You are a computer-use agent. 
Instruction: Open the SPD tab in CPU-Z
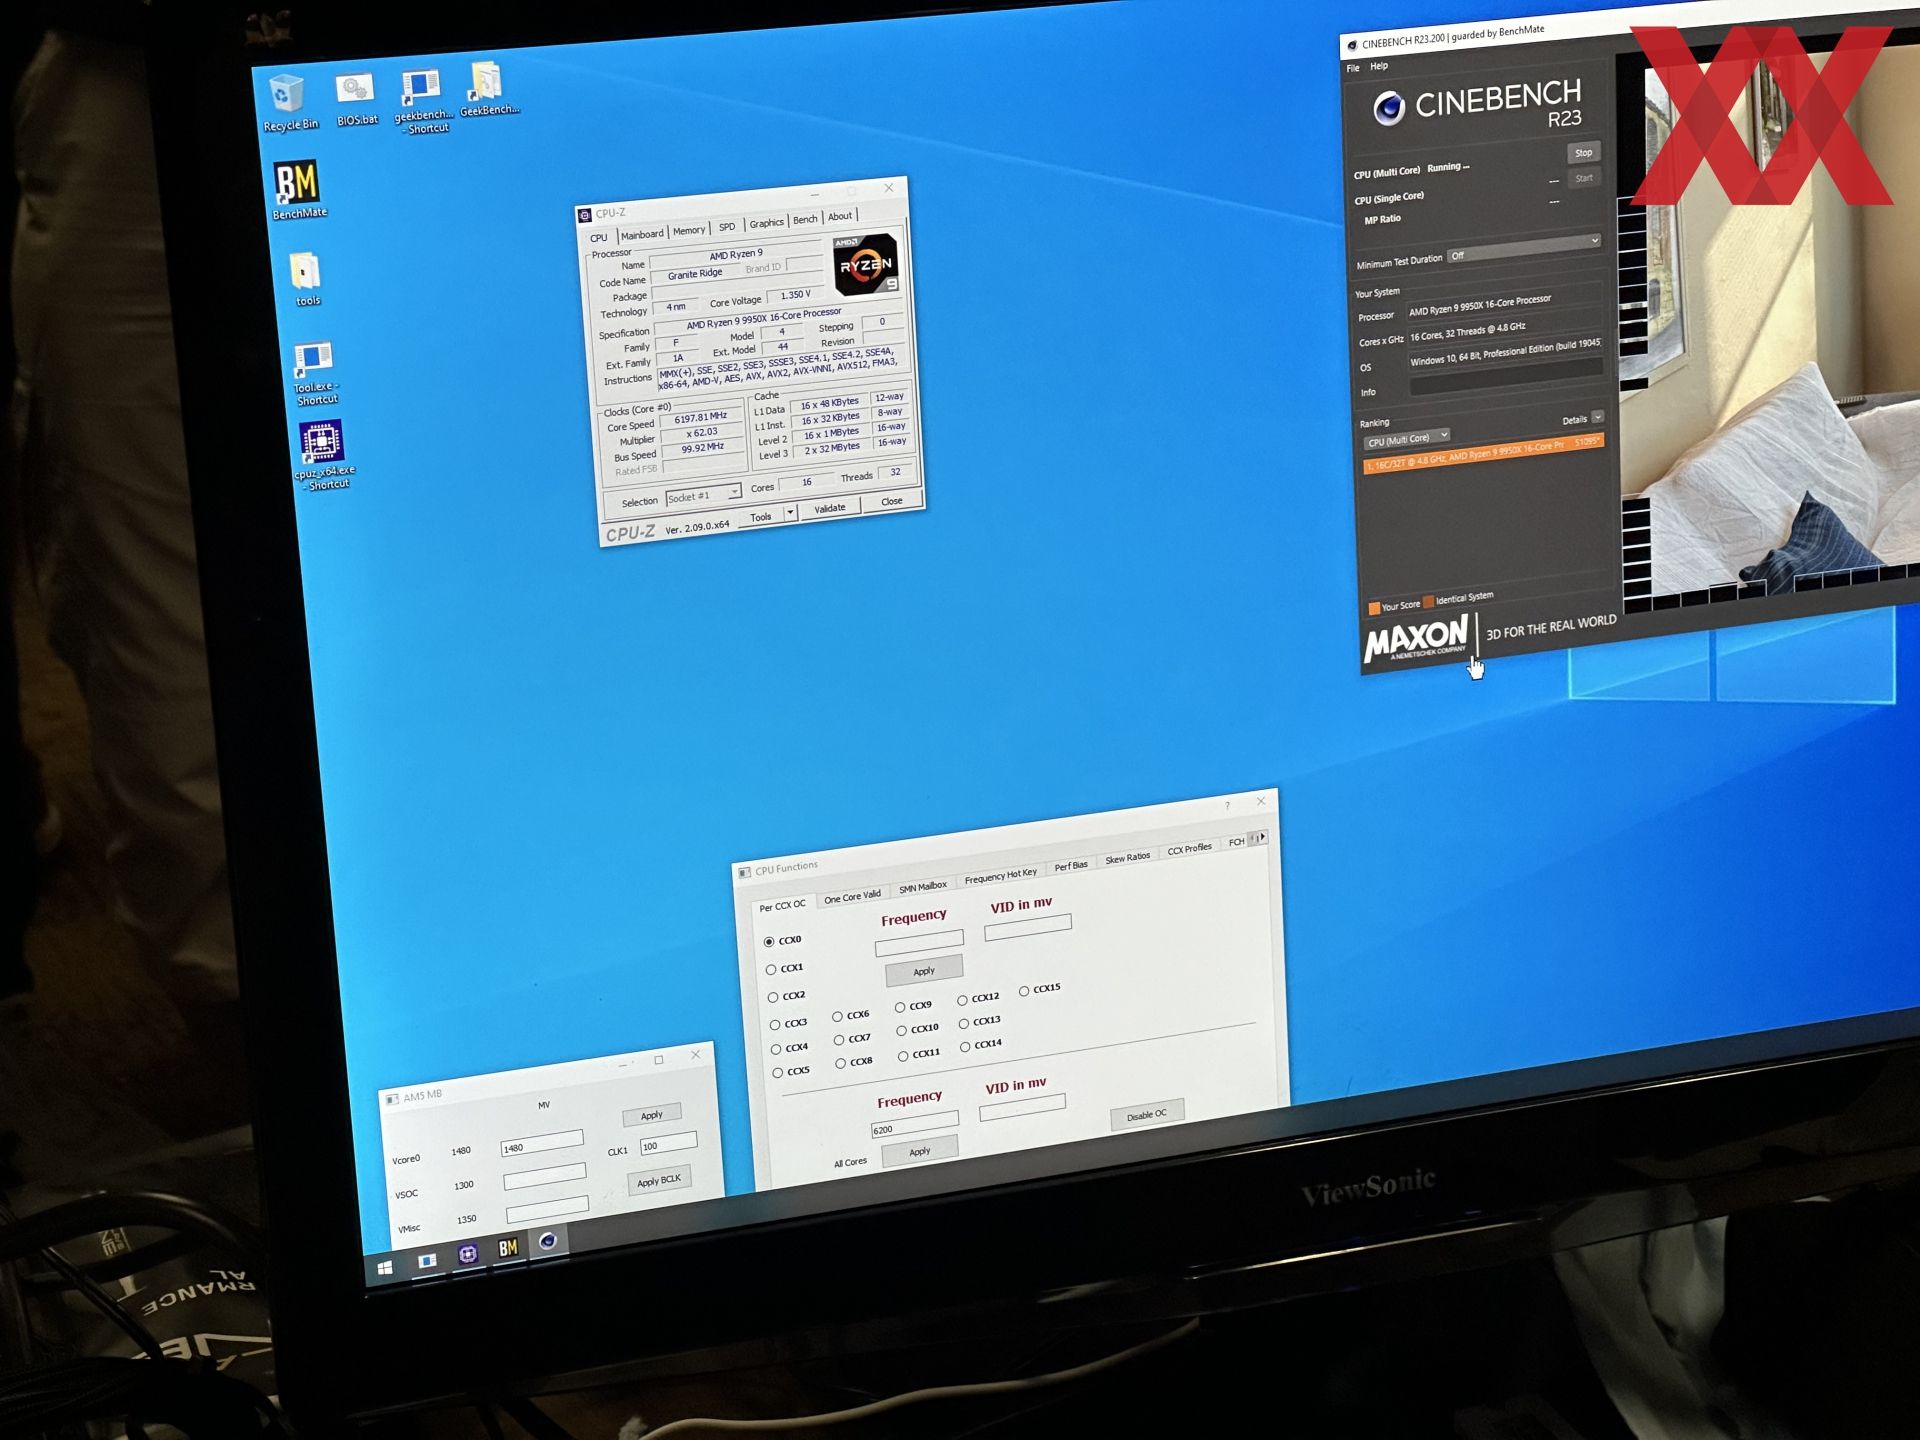pyautogui.click(x=727, y=227)
